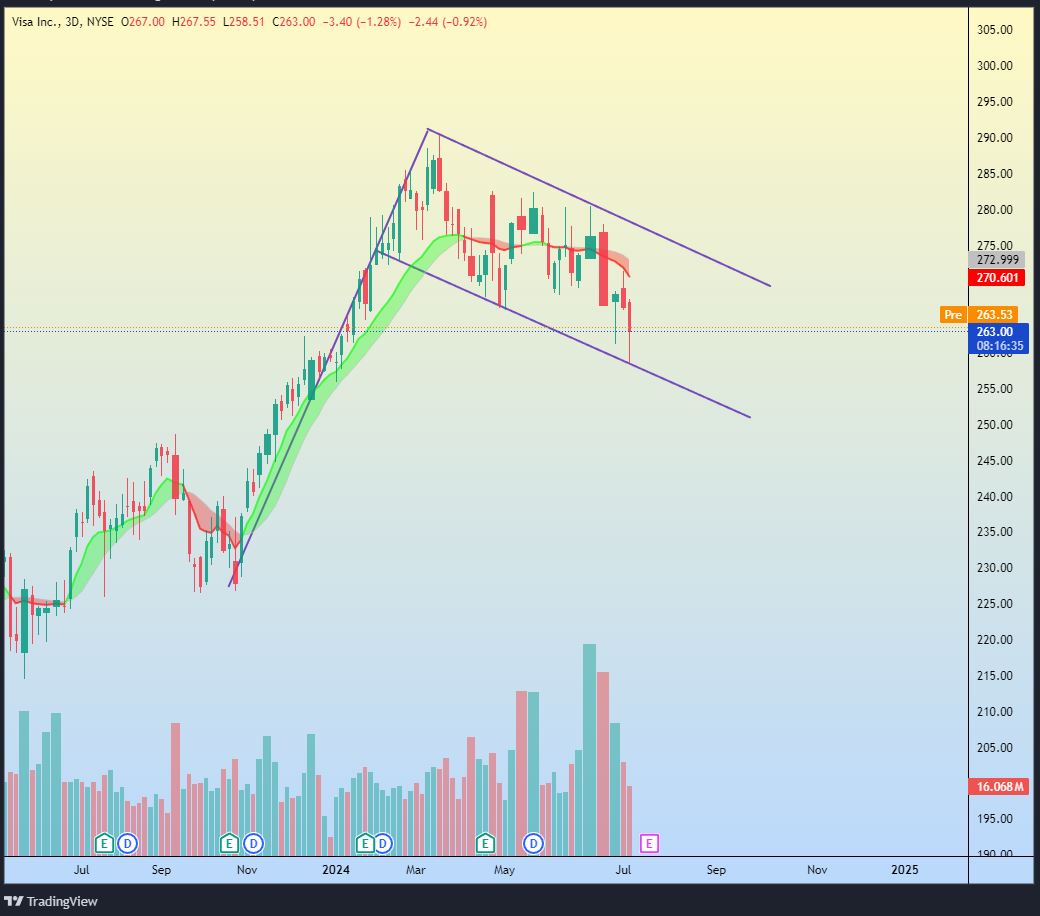Open the earnings marker just before the first Sep label
The height and width of the screenshot is (916, 1040).
coord(103,844)
